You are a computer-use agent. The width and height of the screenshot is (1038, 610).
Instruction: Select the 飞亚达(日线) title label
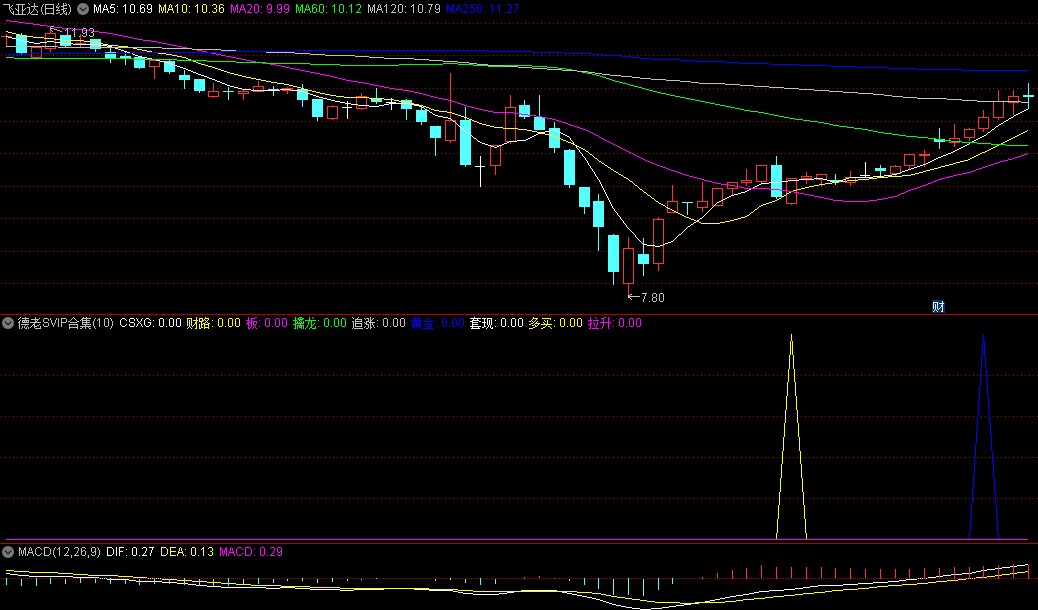[36, 9]
